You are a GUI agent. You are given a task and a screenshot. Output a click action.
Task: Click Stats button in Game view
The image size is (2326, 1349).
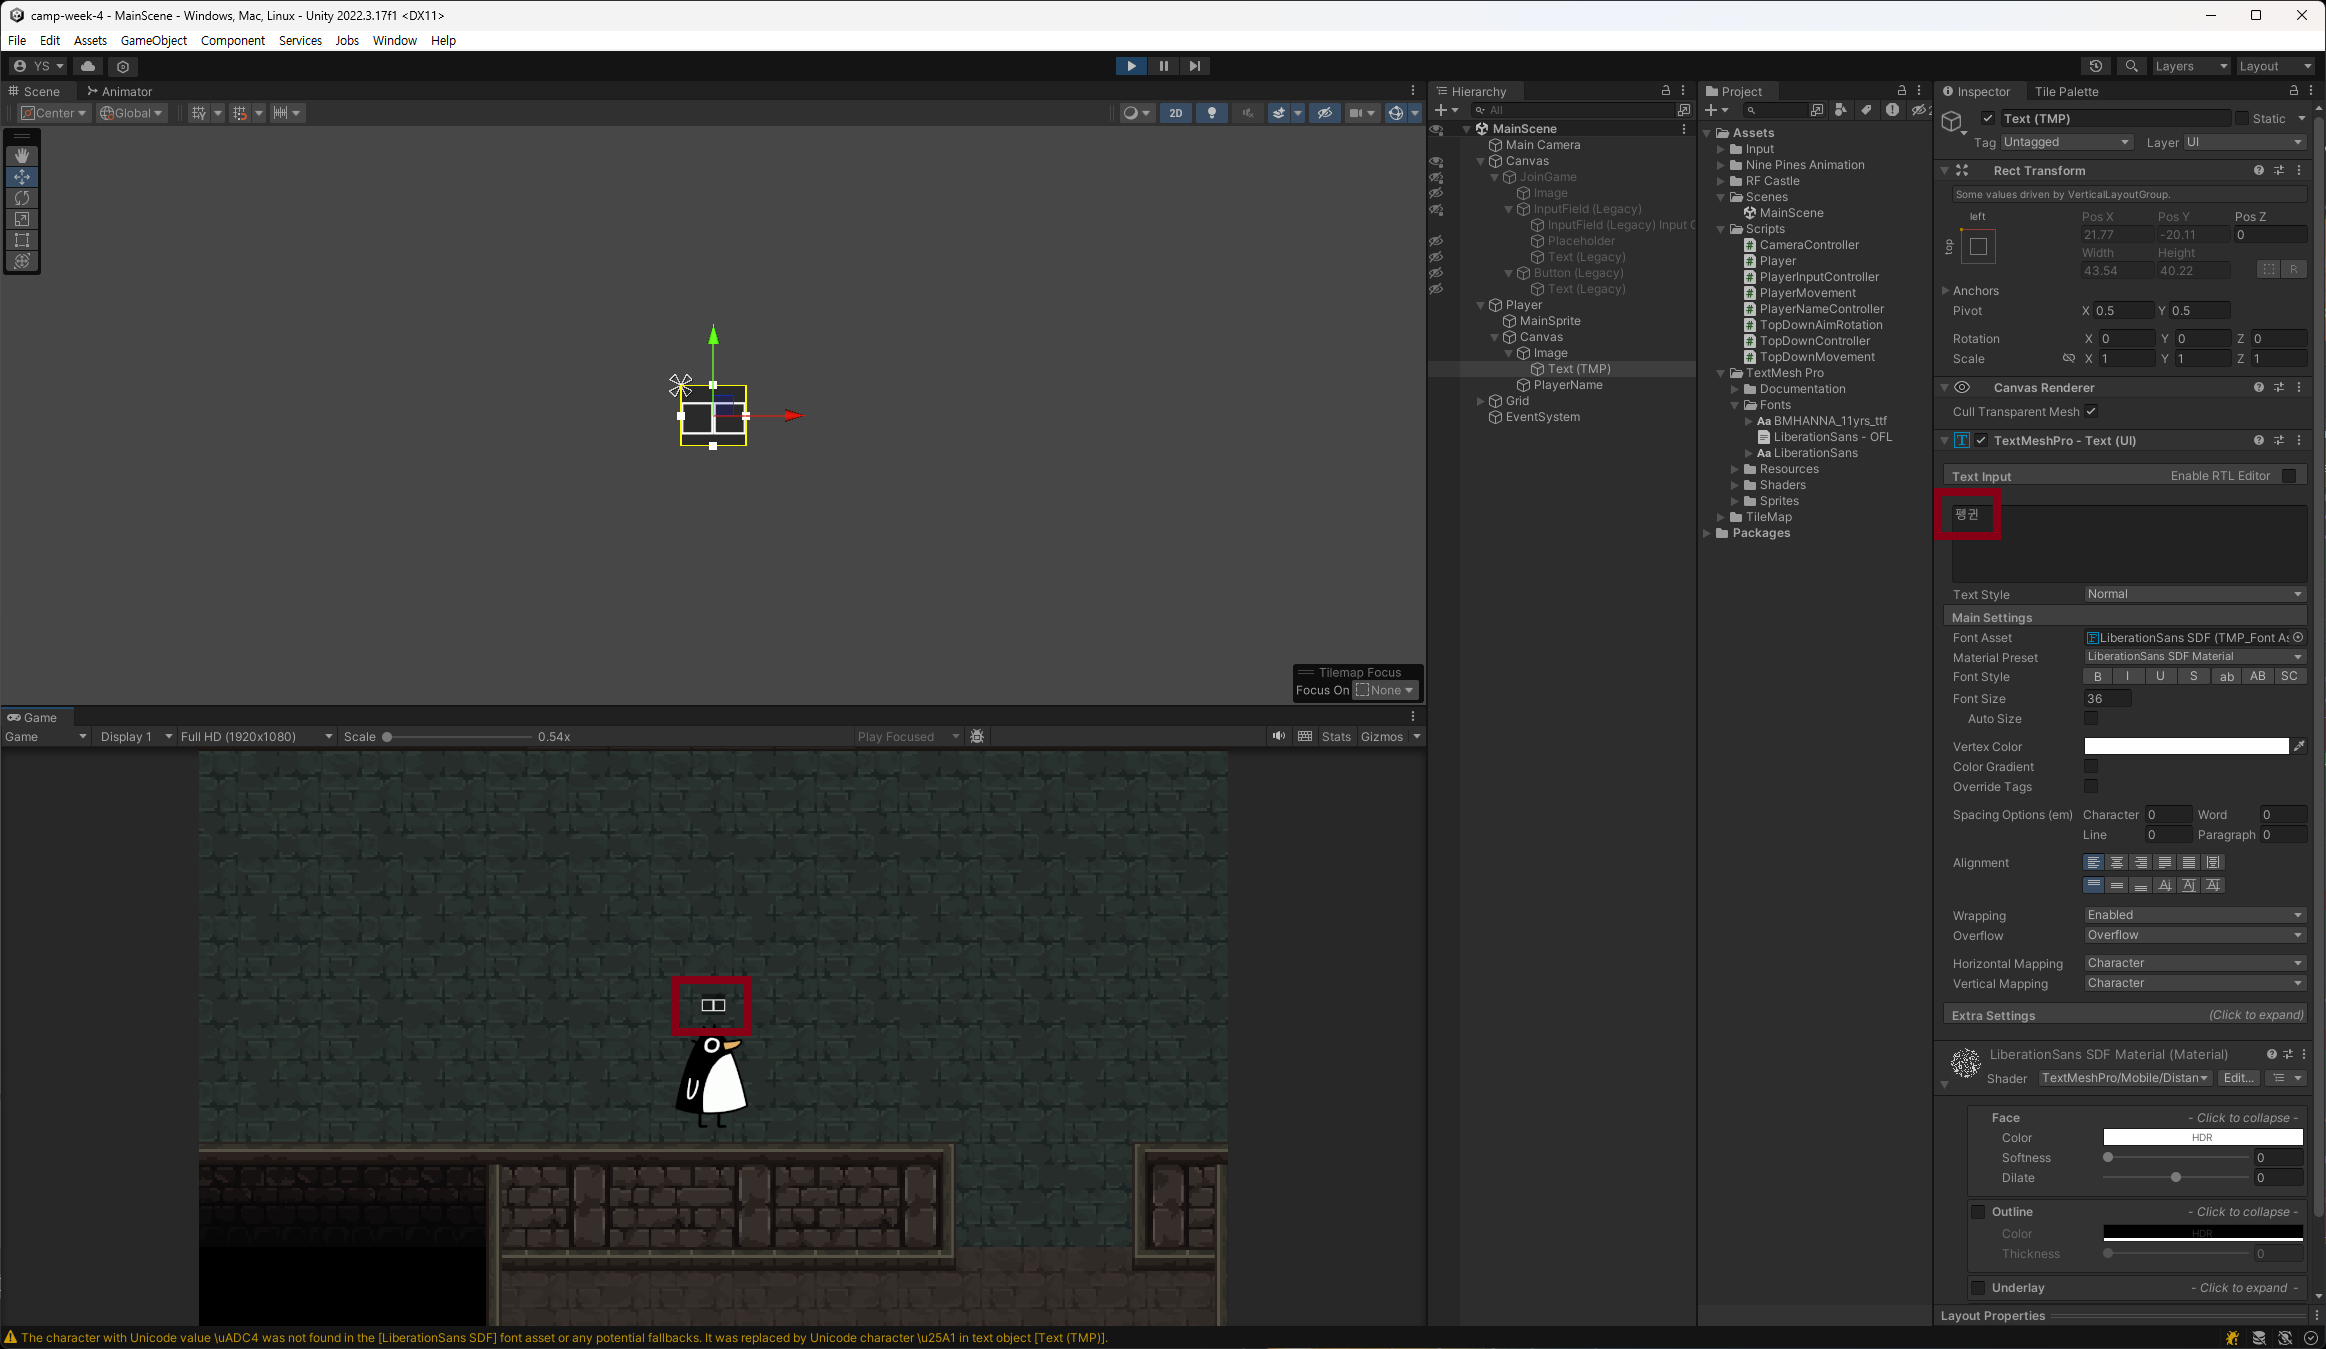[1336, 736]
